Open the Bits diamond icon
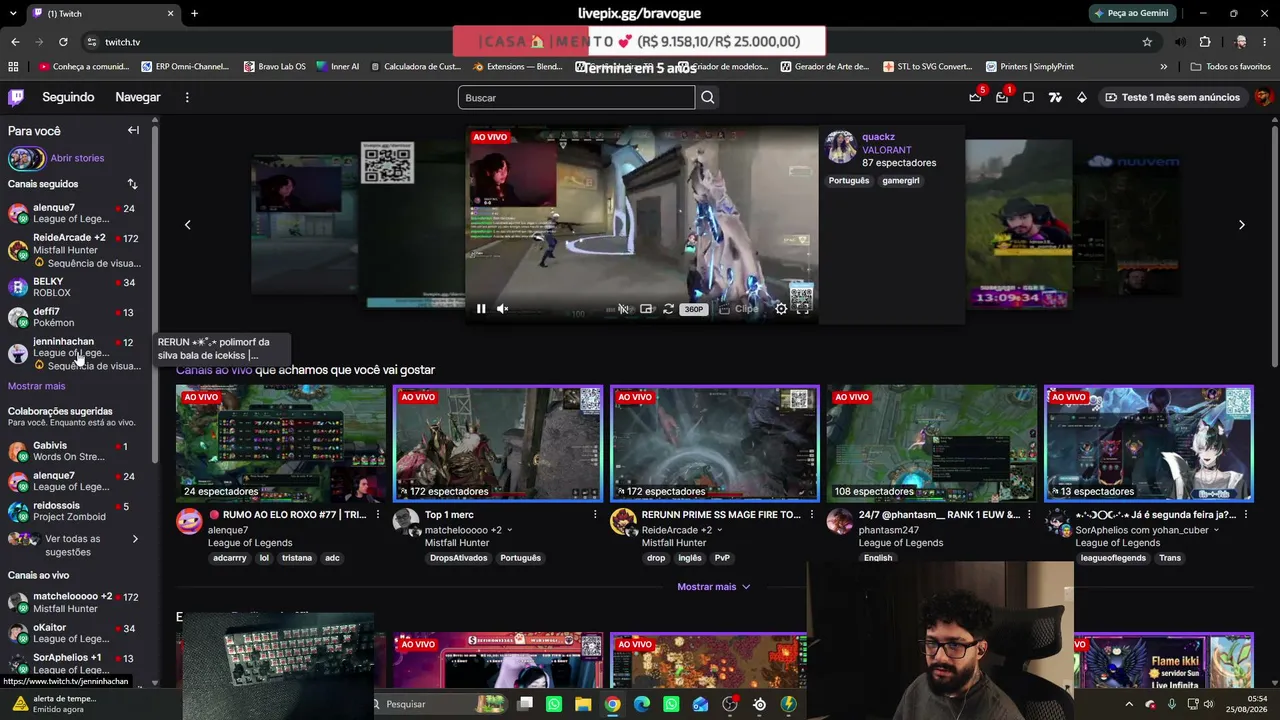Viewport: 1280px width, 720px height. [x=1082, y=97]
